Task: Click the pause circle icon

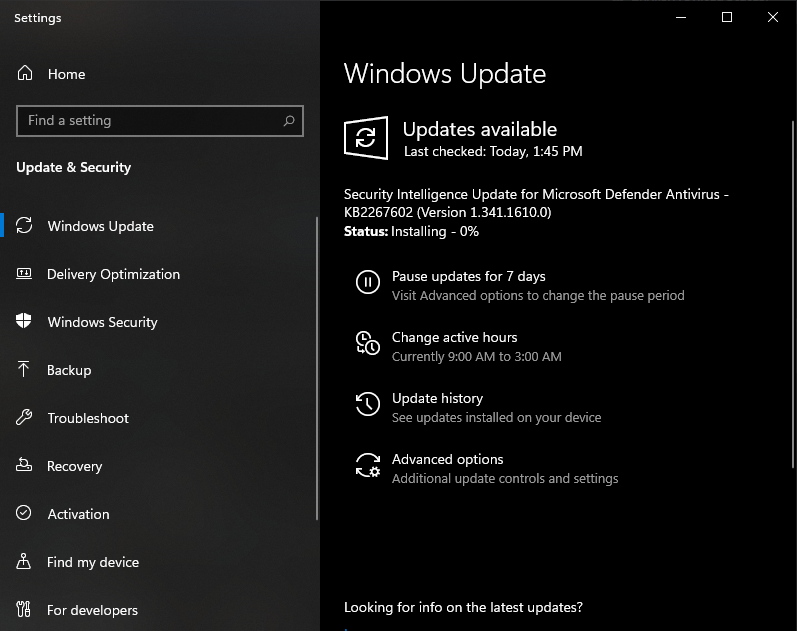Action: click(367, 282)
